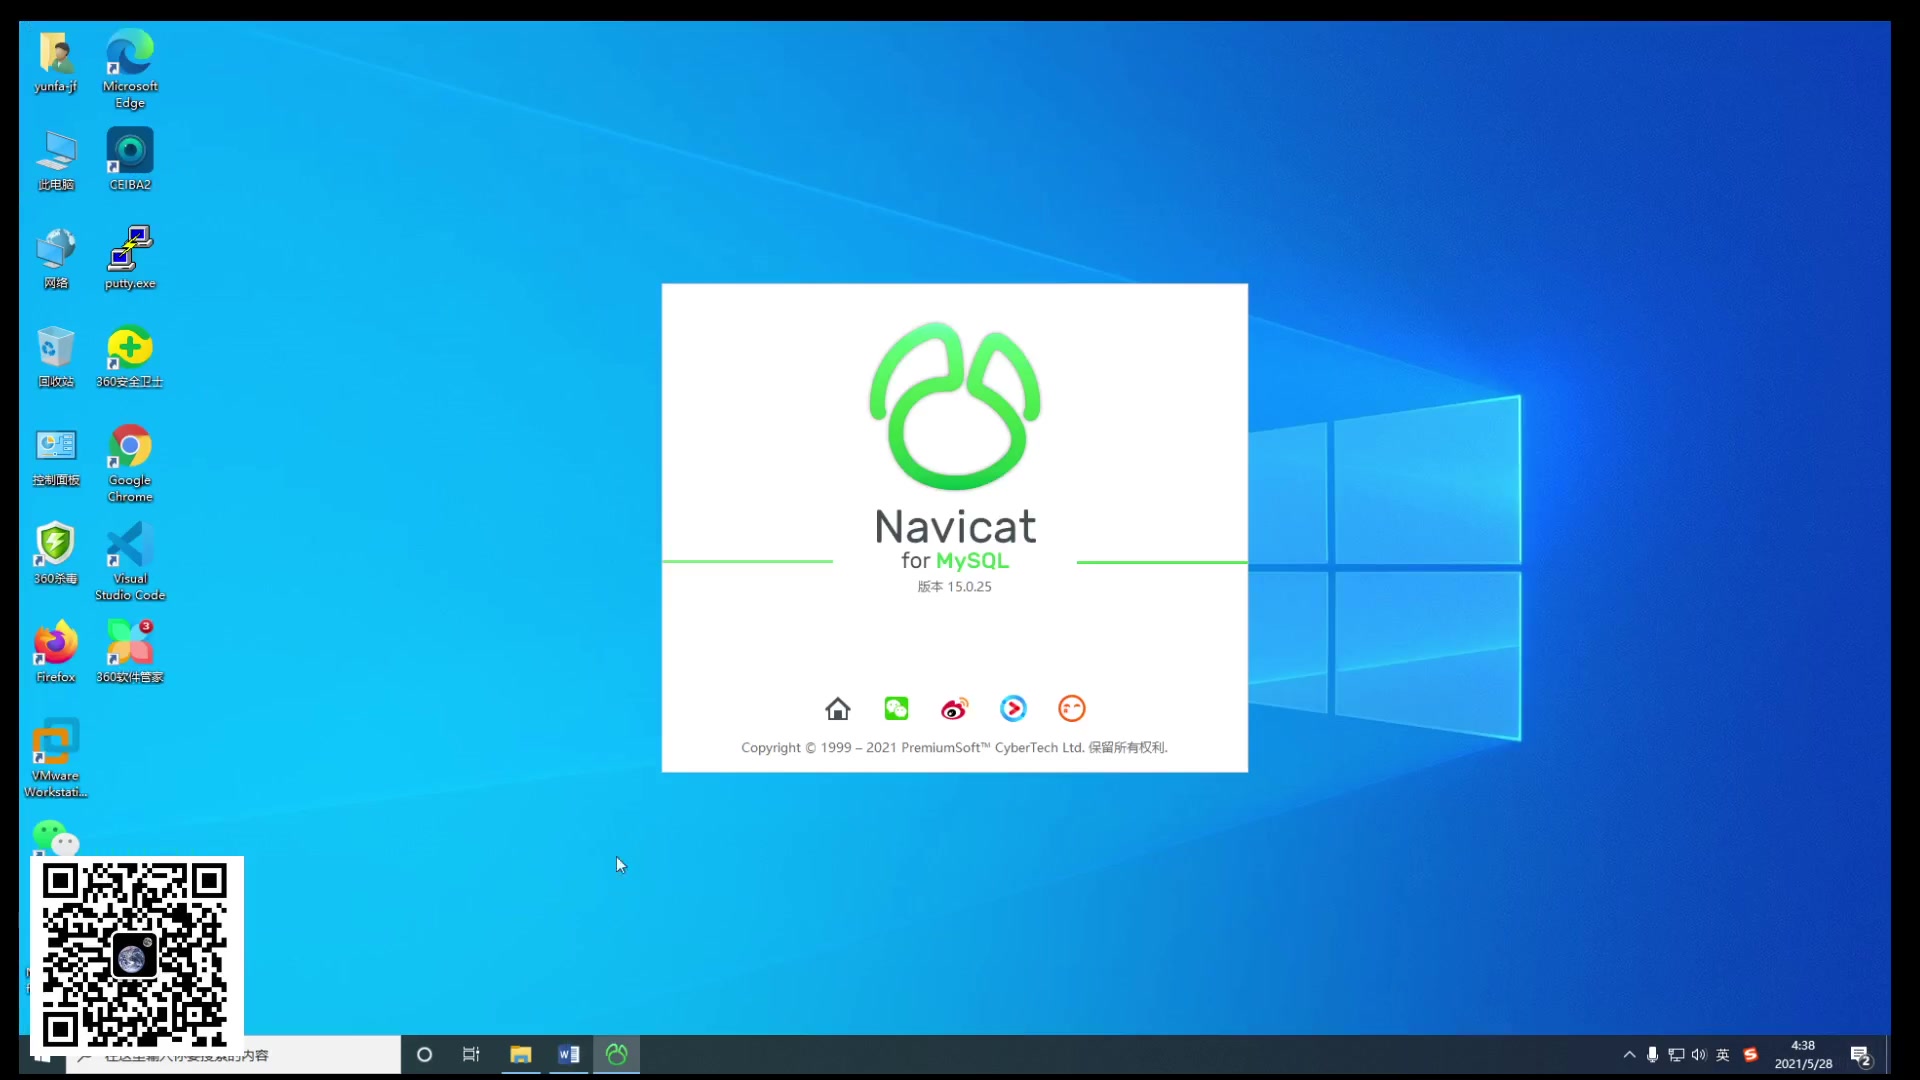Toggle the 英 input language indicator
The width and height of the screenshot is (1920, 1080).
pyautogui.click(x=1722, y=1054)
